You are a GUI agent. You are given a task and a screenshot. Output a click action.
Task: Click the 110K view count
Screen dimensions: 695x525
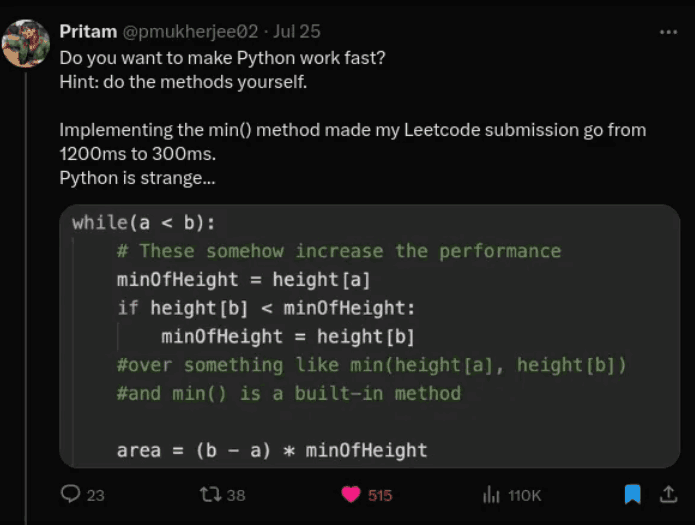tap(525, 495)
